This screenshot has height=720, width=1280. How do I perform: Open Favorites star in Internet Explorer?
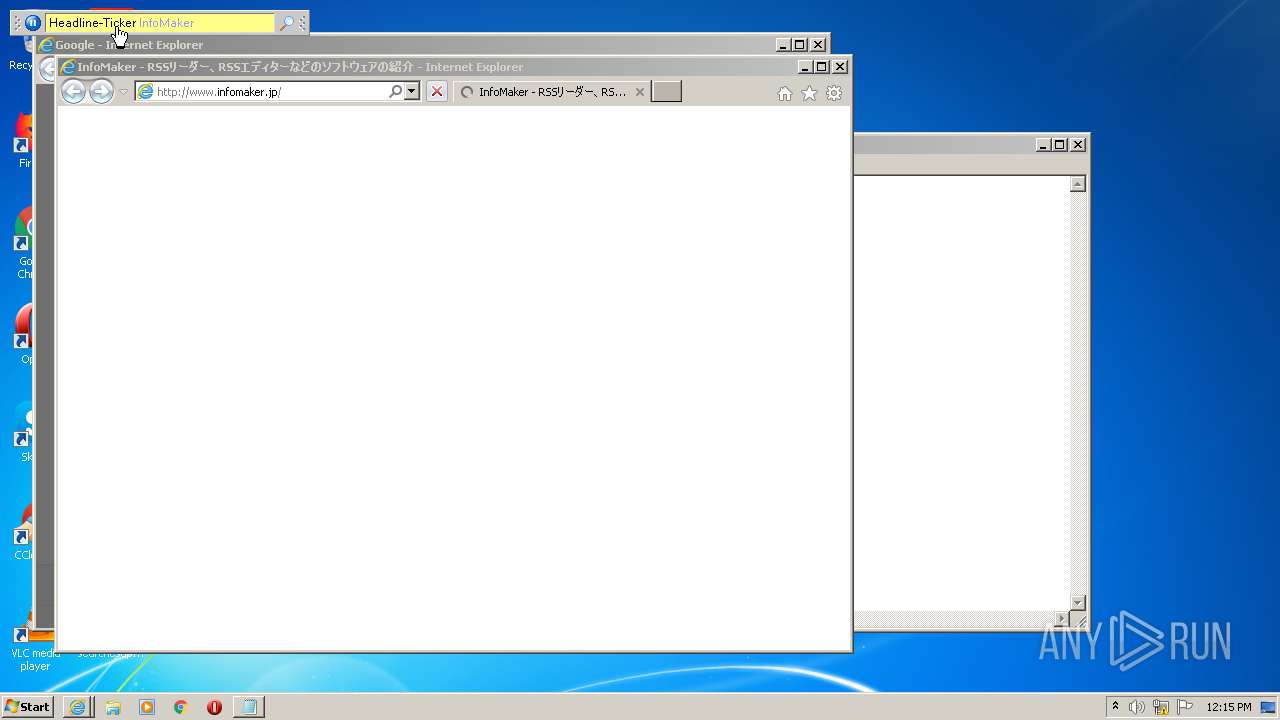click(x=809, y=93)
